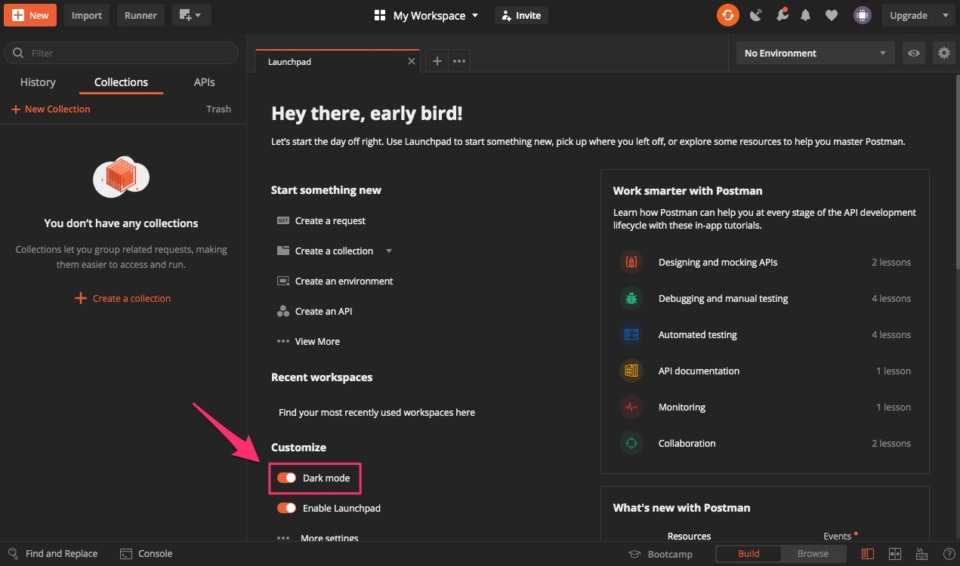Click the Find and Replace magnifier icon

13,553
